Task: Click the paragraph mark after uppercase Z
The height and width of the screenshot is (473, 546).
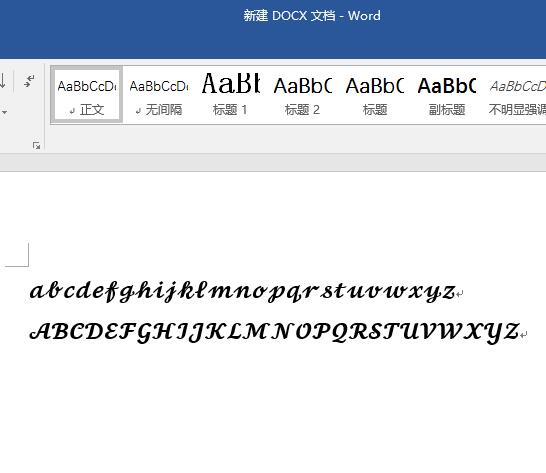Action: coord(524,334)
